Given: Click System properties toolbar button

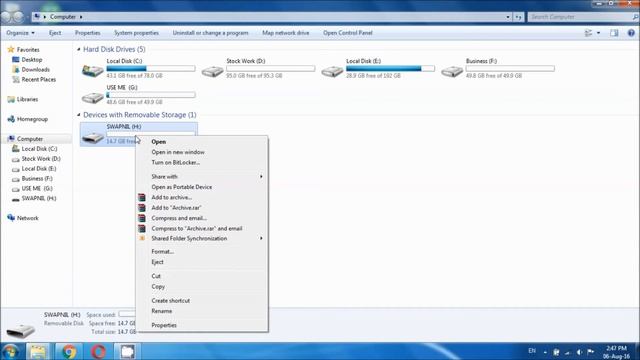Looking at the screenshot, I should tap(136, 33).
